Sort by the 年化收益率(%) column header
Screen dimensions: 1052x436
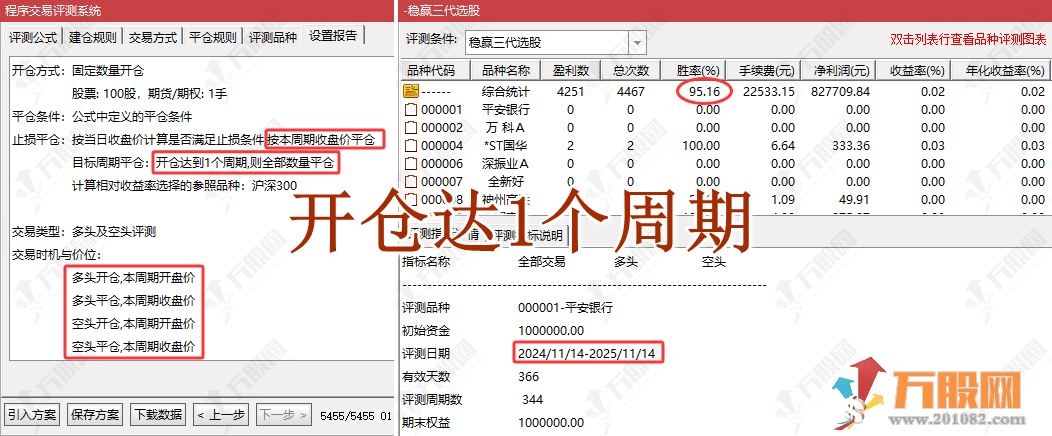tap(1001, 71)
